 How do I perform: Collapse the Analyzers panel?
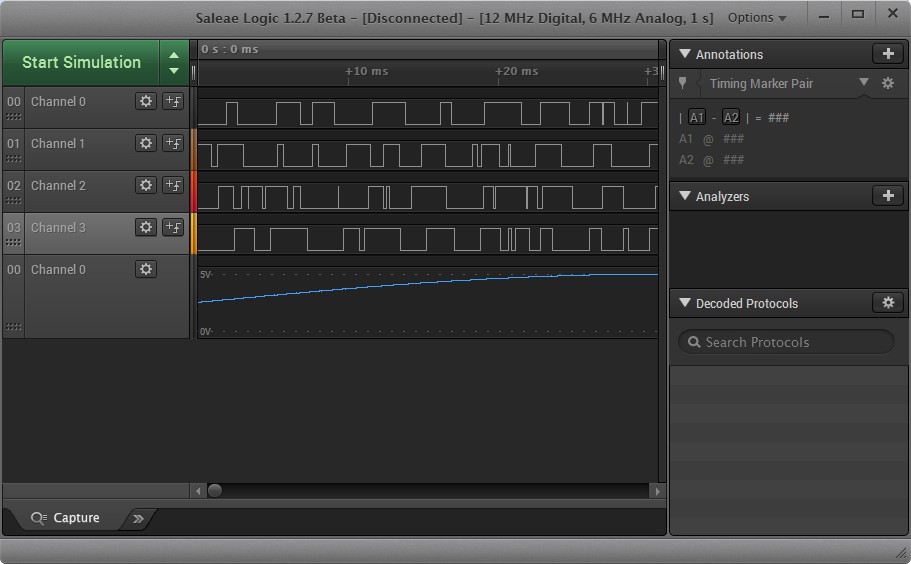point(685,196)
